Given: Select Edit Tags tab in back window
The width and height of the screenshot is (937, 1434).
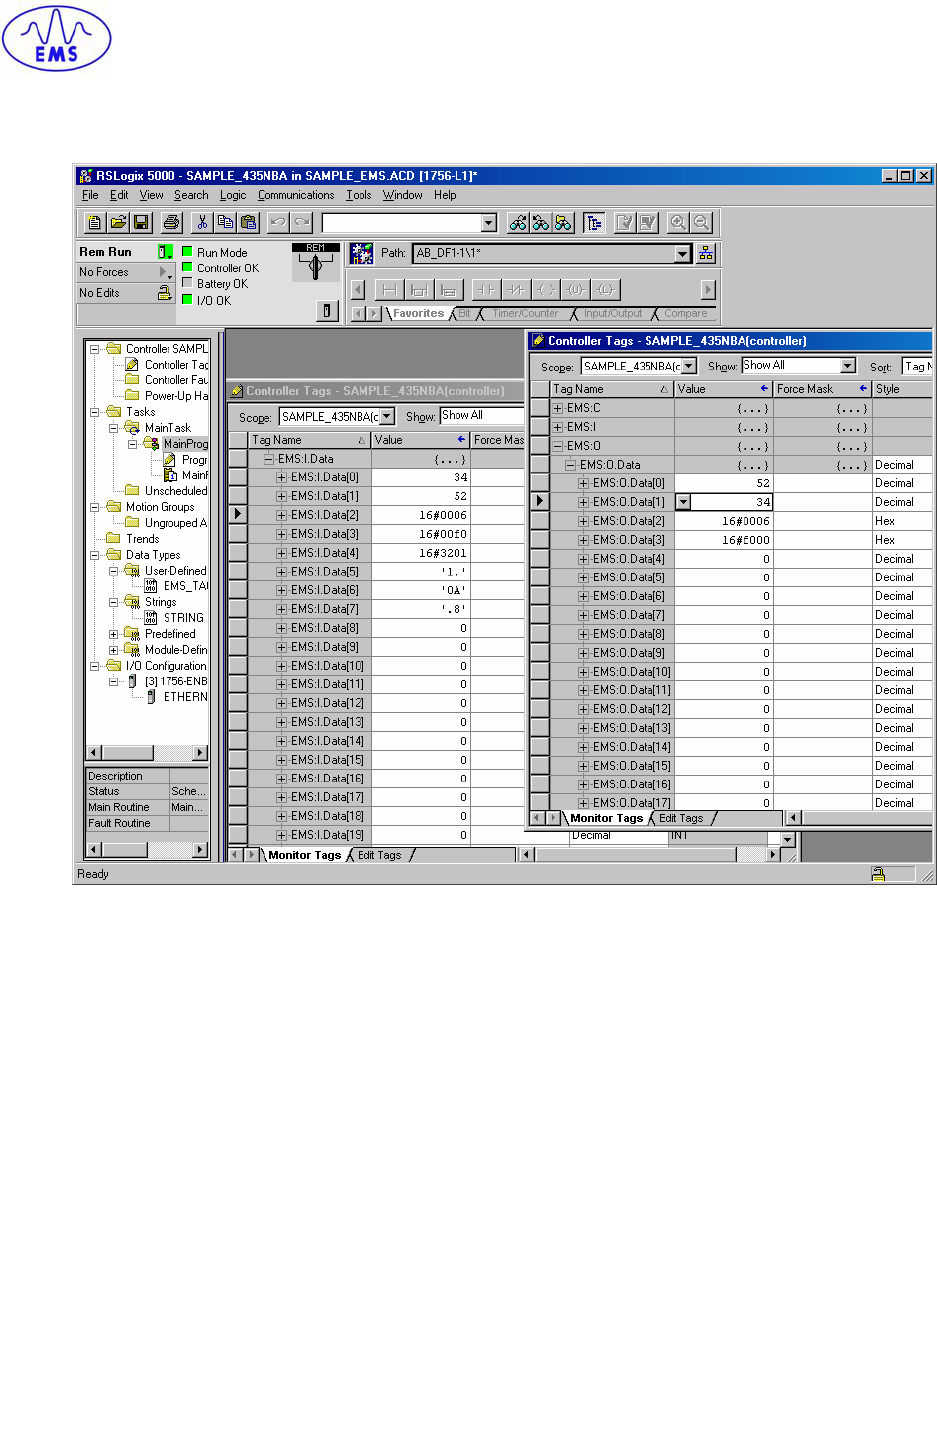Looking at the screenshot, I should [380, 855].
